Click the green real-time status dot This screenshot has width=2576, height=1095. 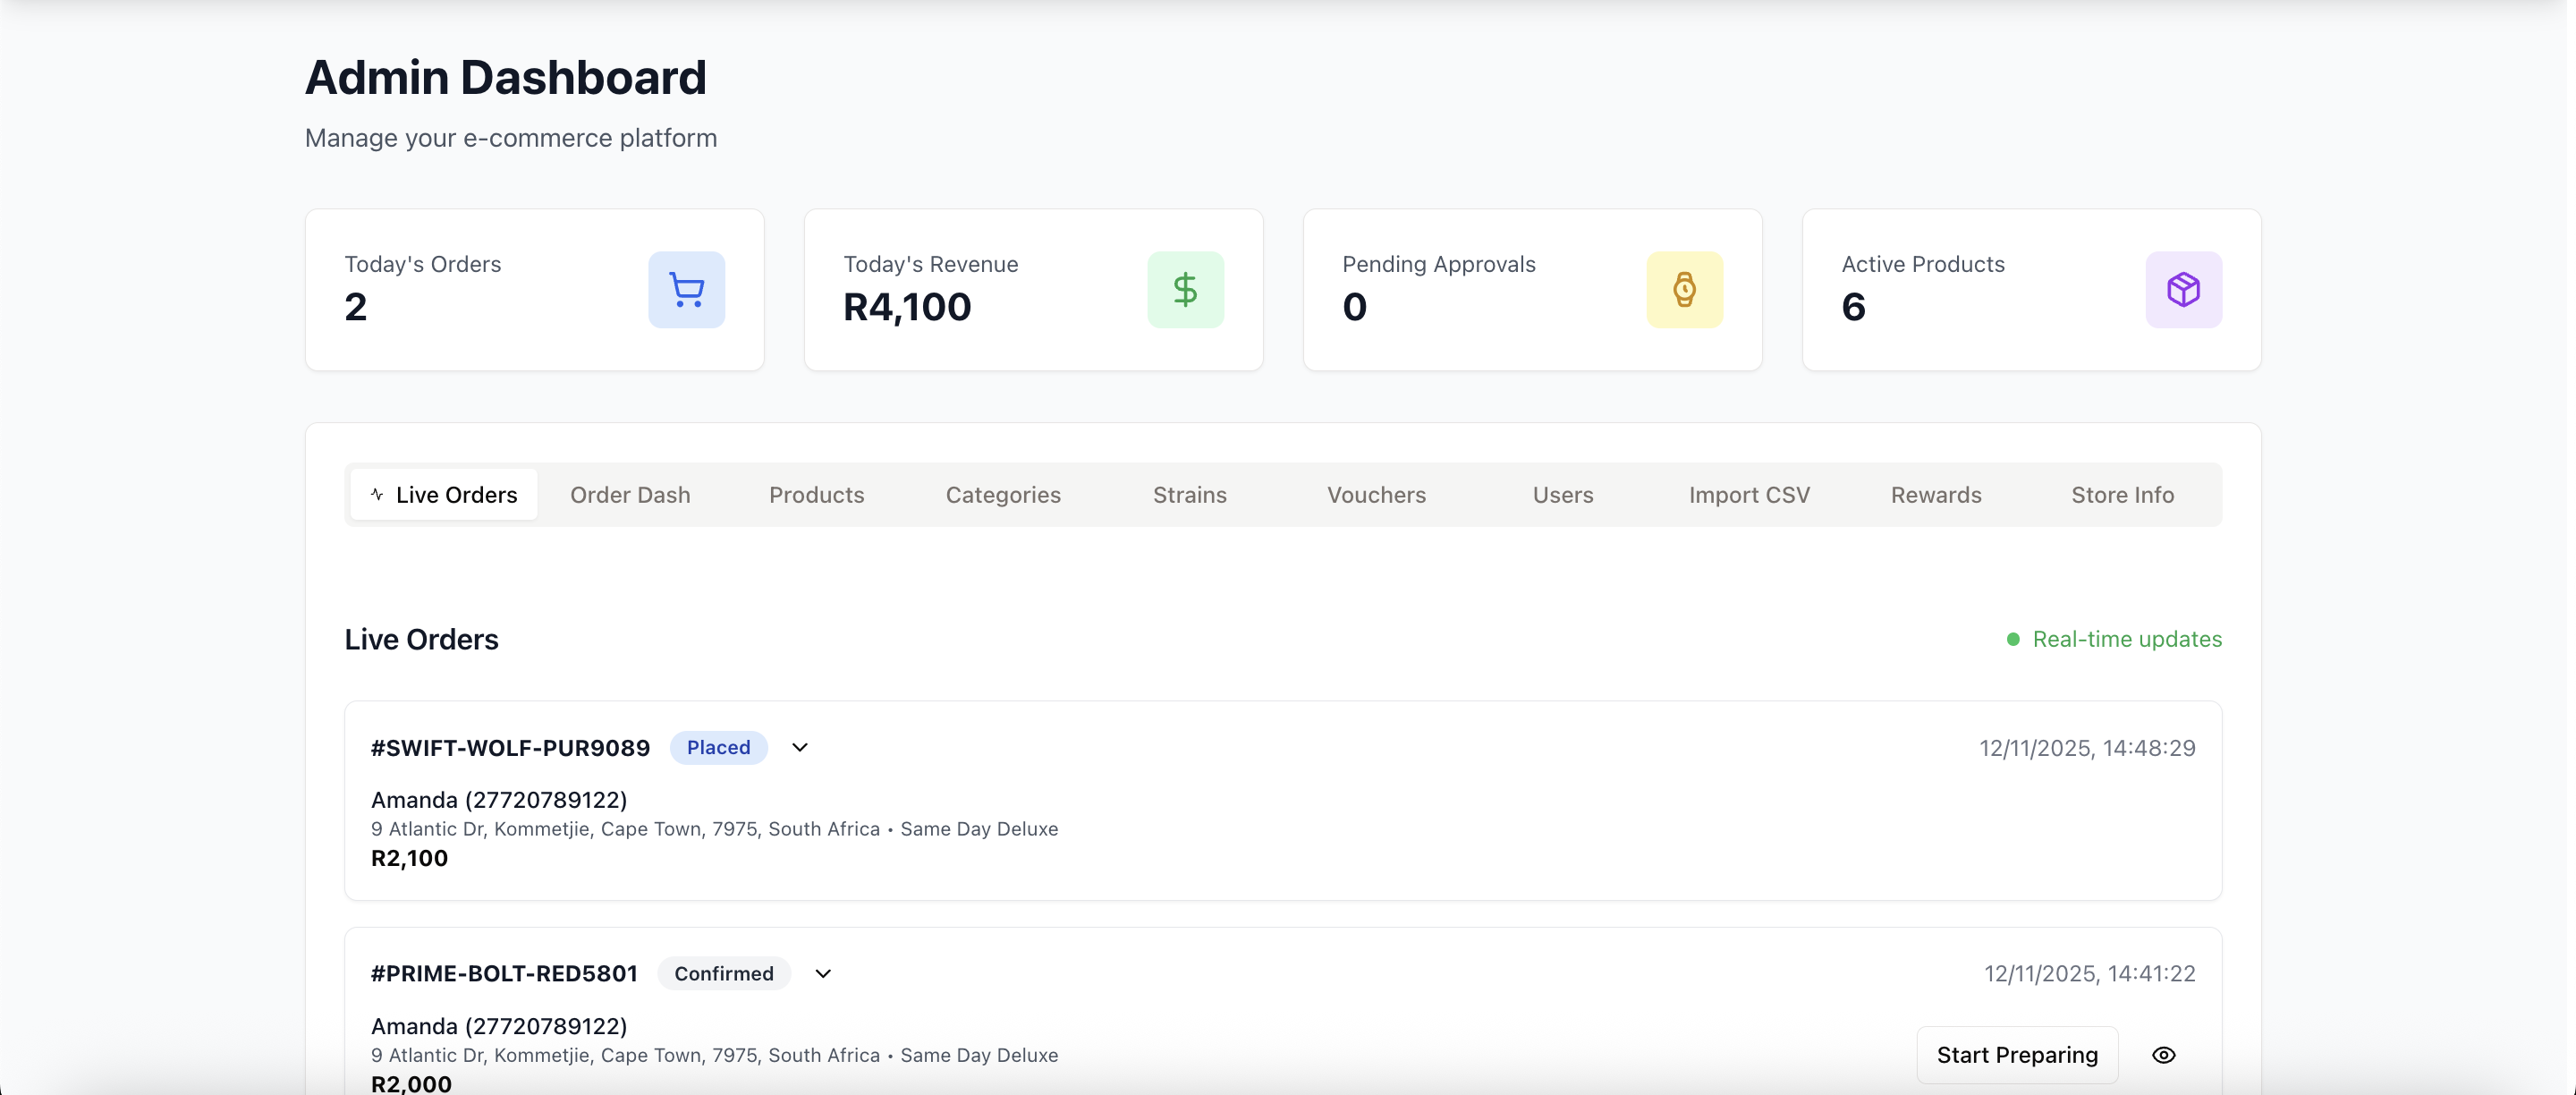coord(2013,639)
